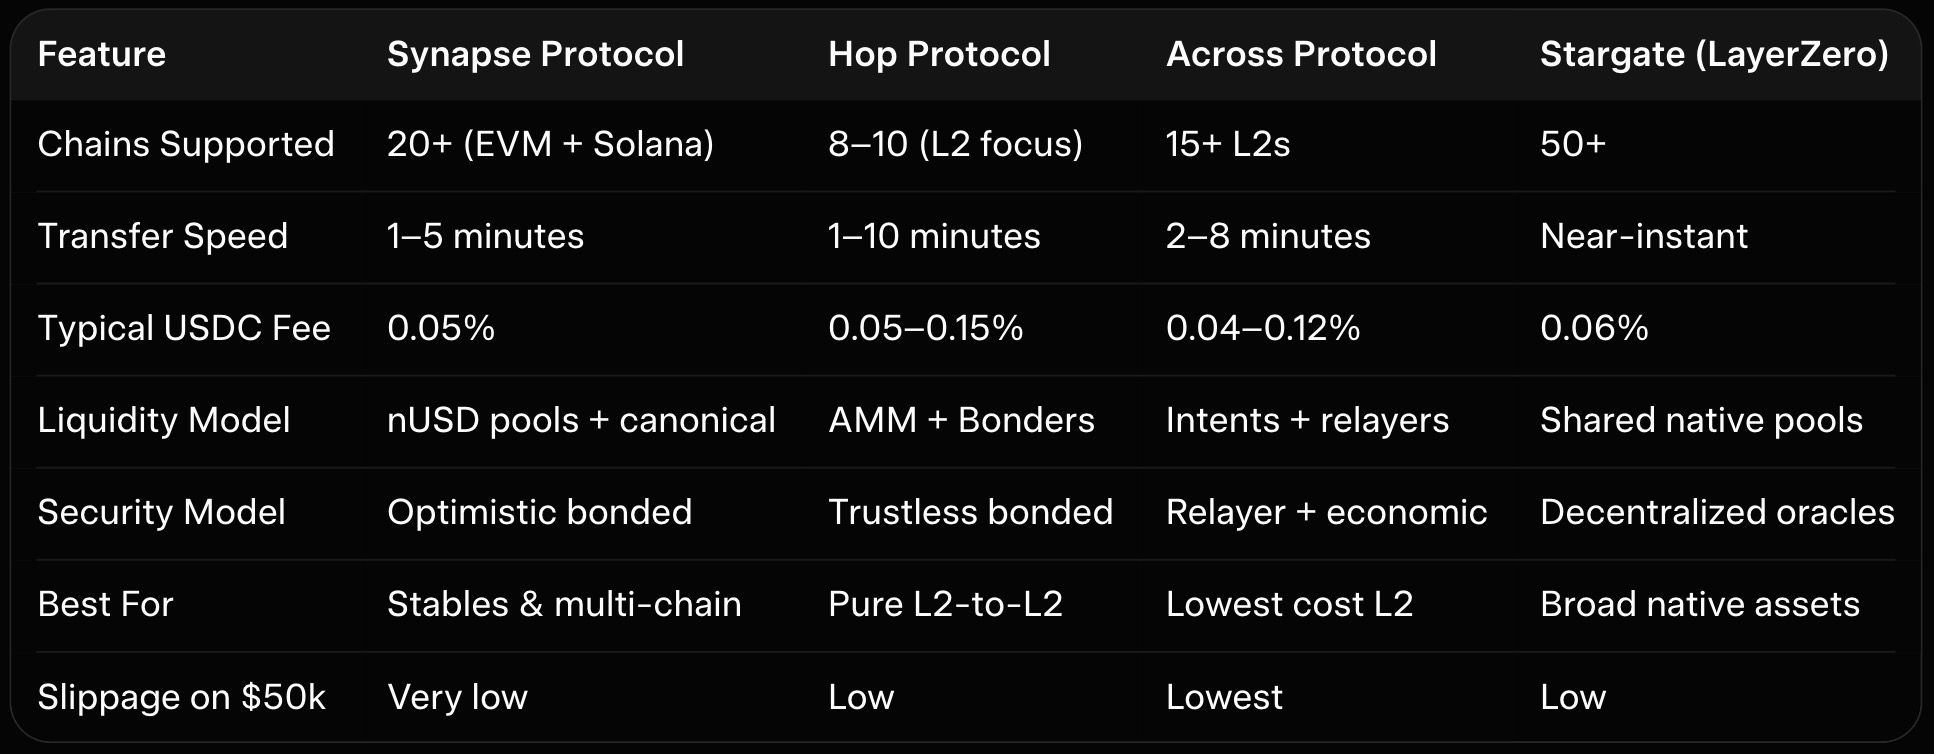This screenshot has height=754, width=1934.
Task: Click the Lowest slippage cell
Action: pyautogui.click(x=1224, y=697)
